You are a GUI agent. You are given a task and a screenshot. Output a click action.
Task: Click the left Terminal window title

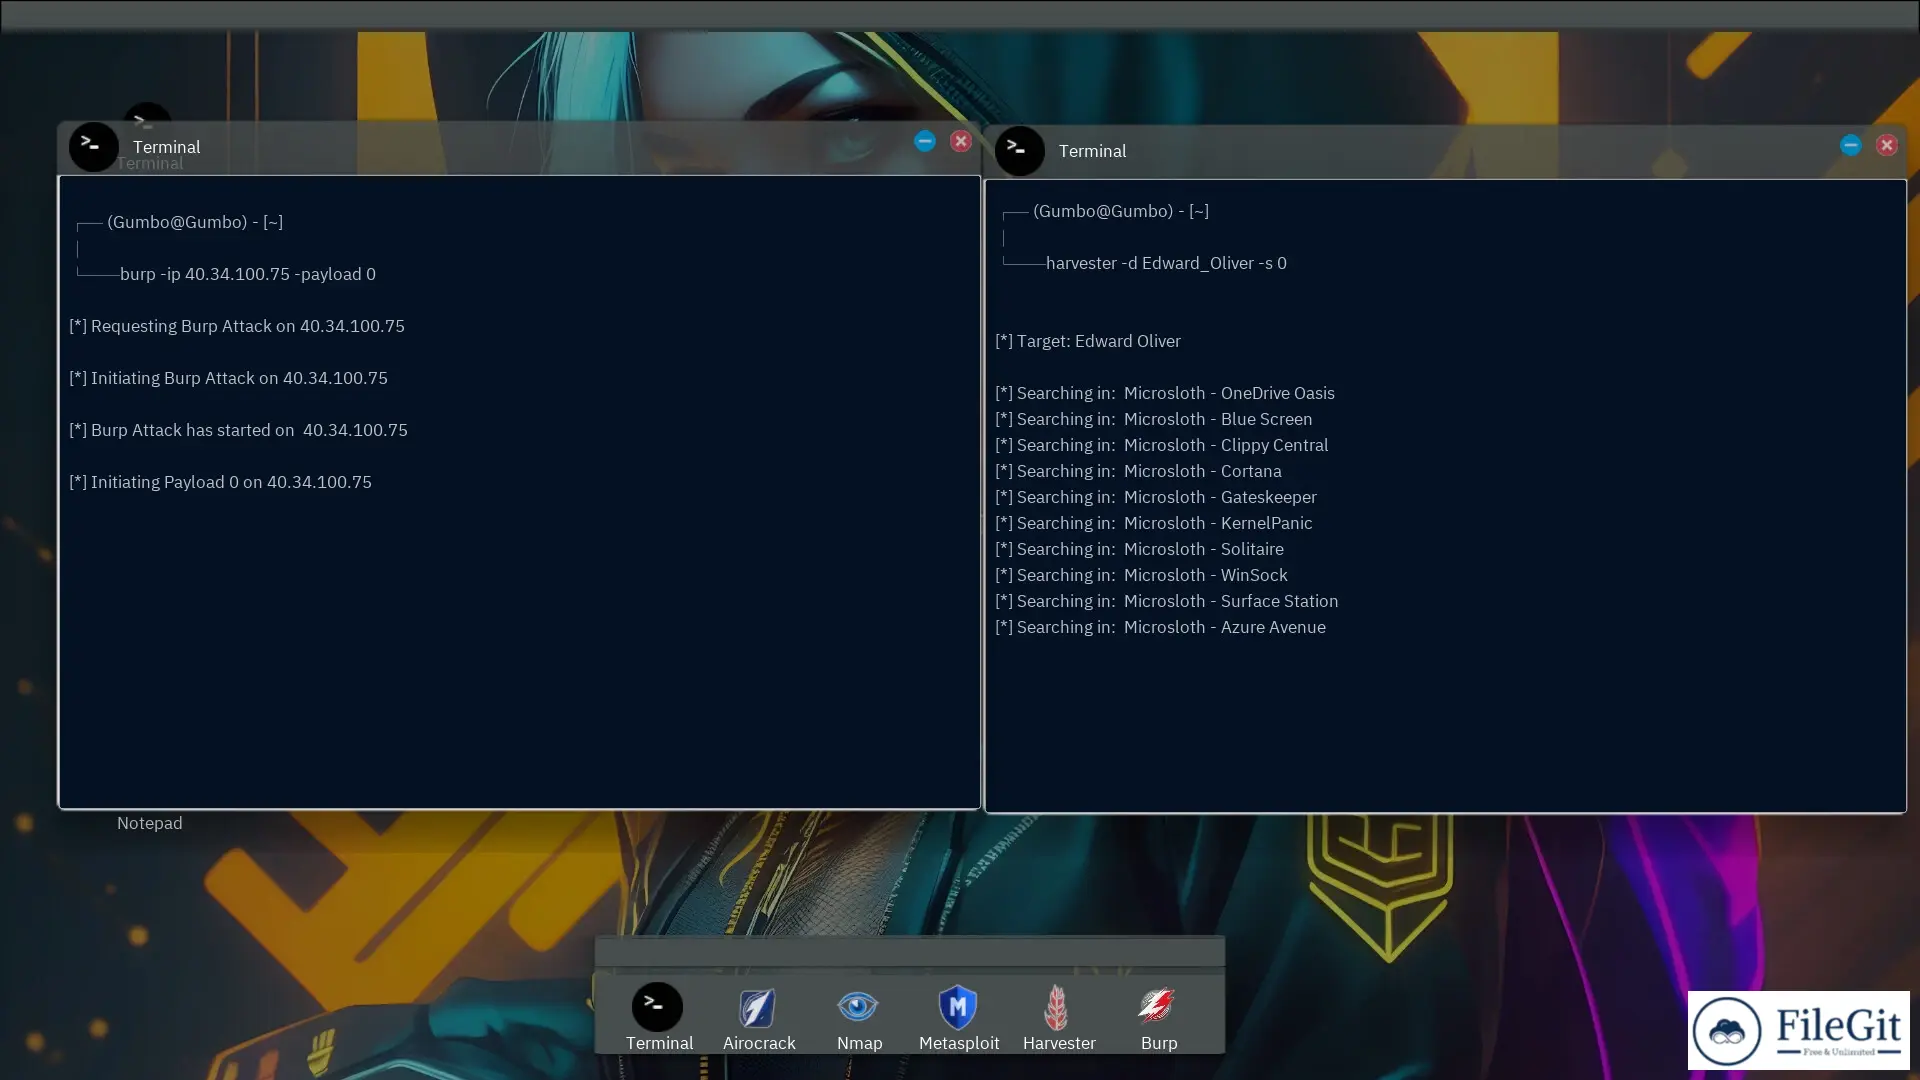click(167, 147)
